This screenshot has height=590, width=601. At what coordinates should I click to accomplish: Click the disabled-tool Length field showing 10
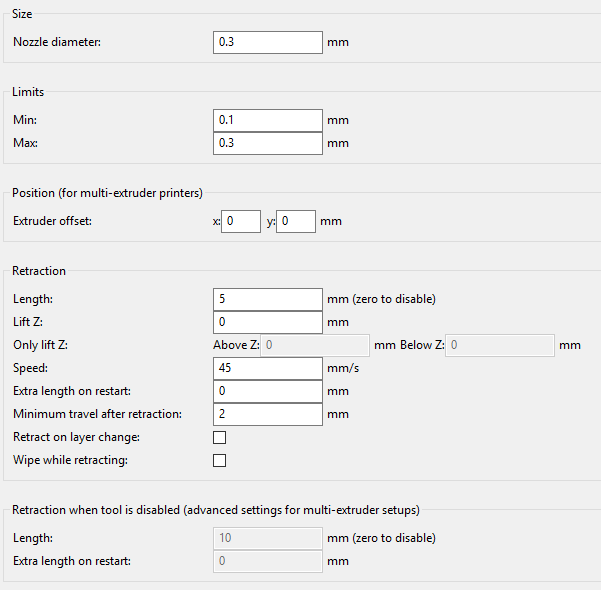[x=268, y=538]
